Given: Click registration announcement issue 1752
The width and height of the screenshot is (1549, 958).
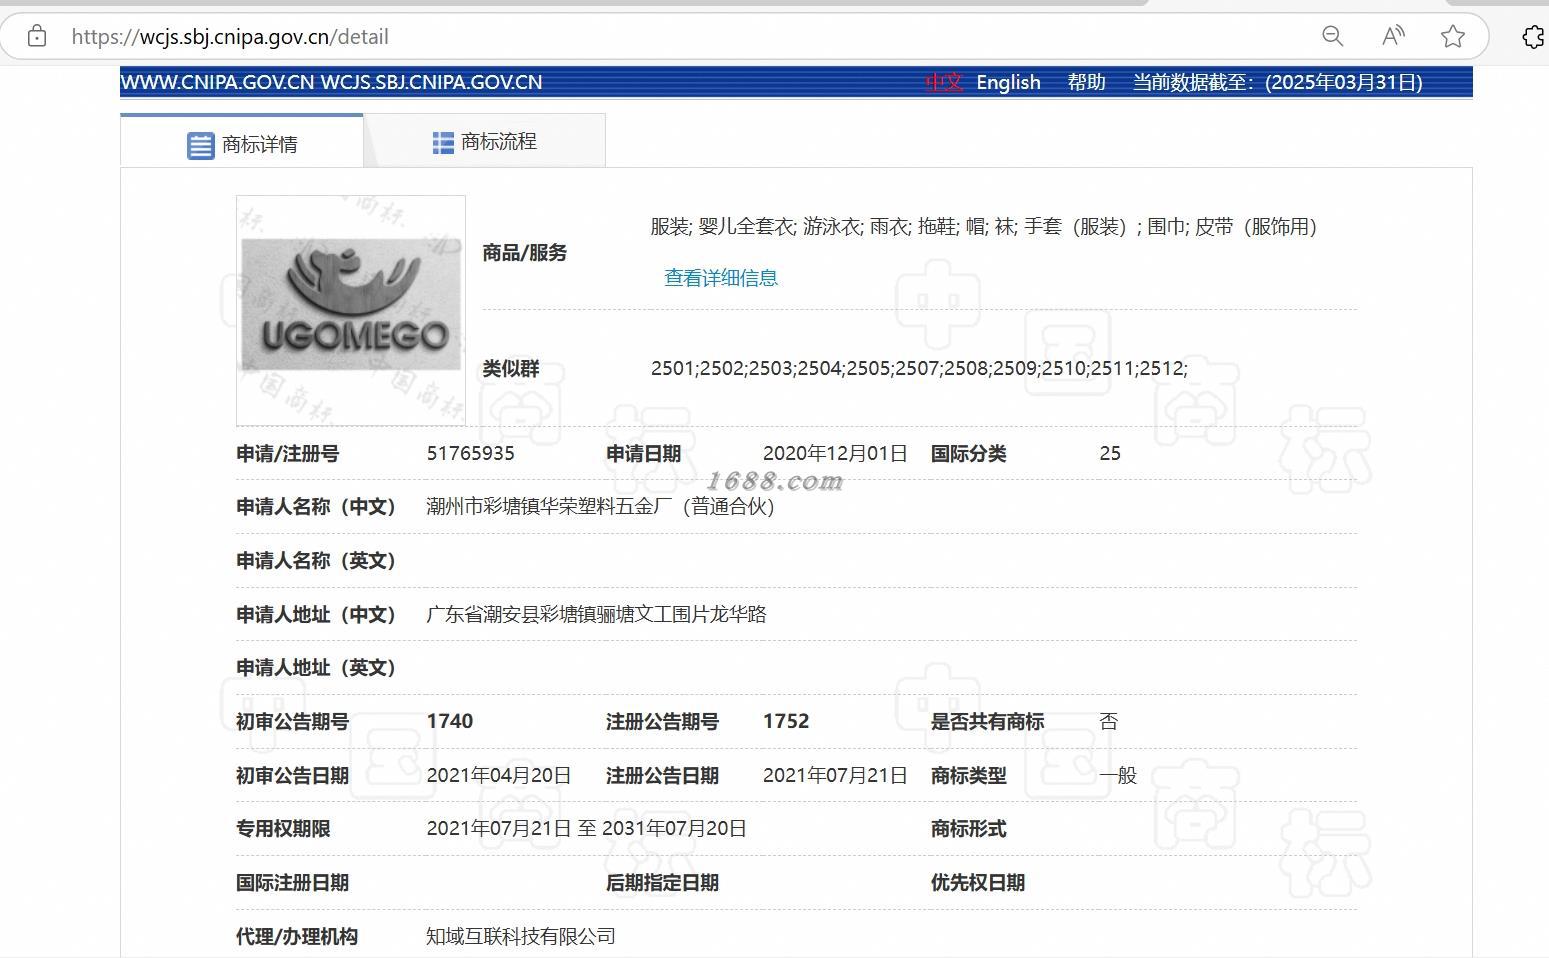Looking at the screenshot, I should pyautogui.click(x=786, y=721).
